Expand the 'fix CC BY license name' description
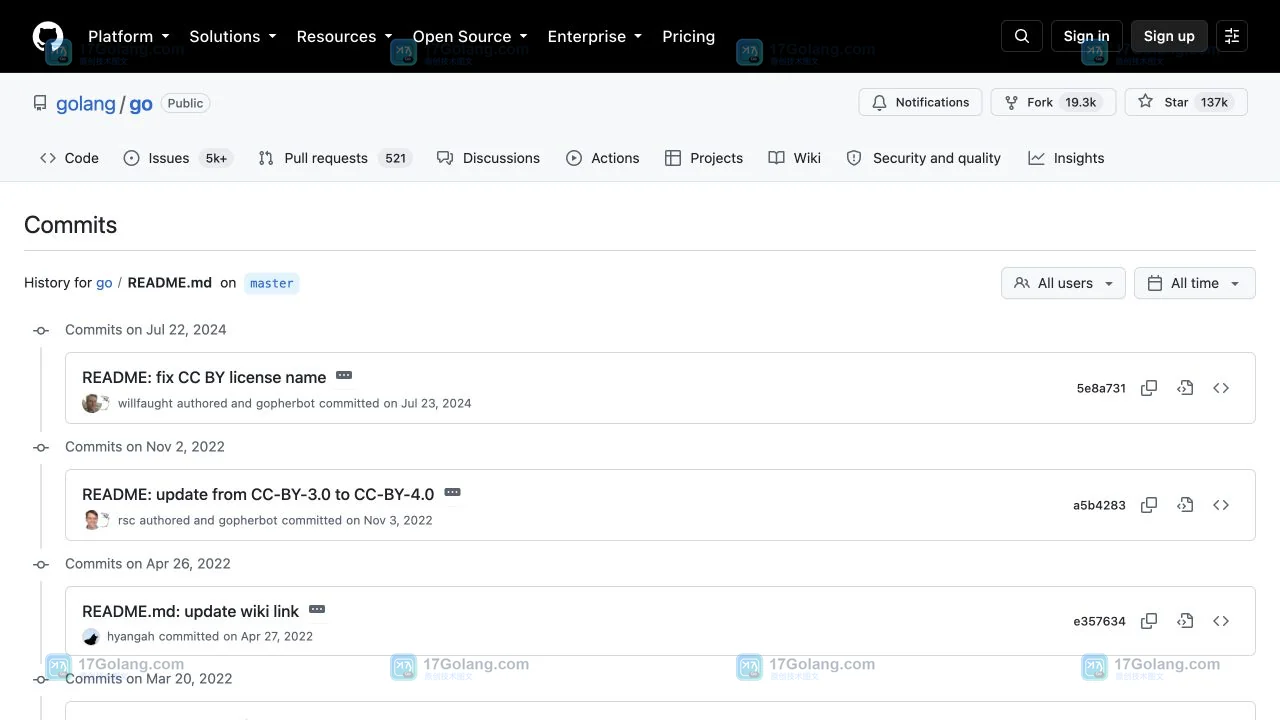1280x720 pixels. coord(344,376)
